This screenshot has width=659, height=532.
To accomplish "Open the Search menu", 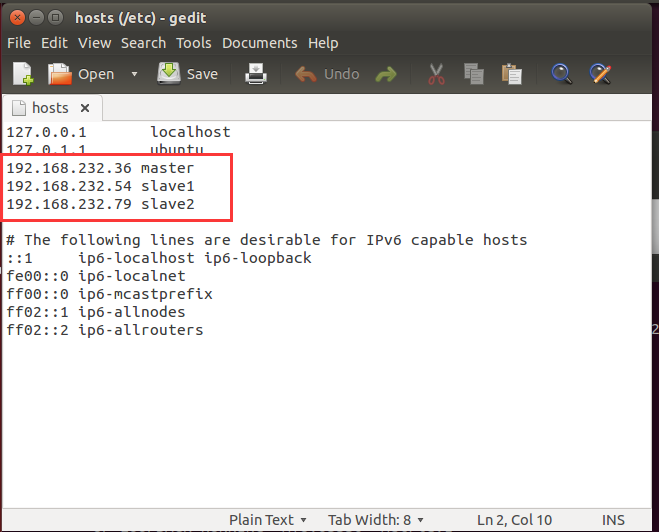I will coord(143,43).
